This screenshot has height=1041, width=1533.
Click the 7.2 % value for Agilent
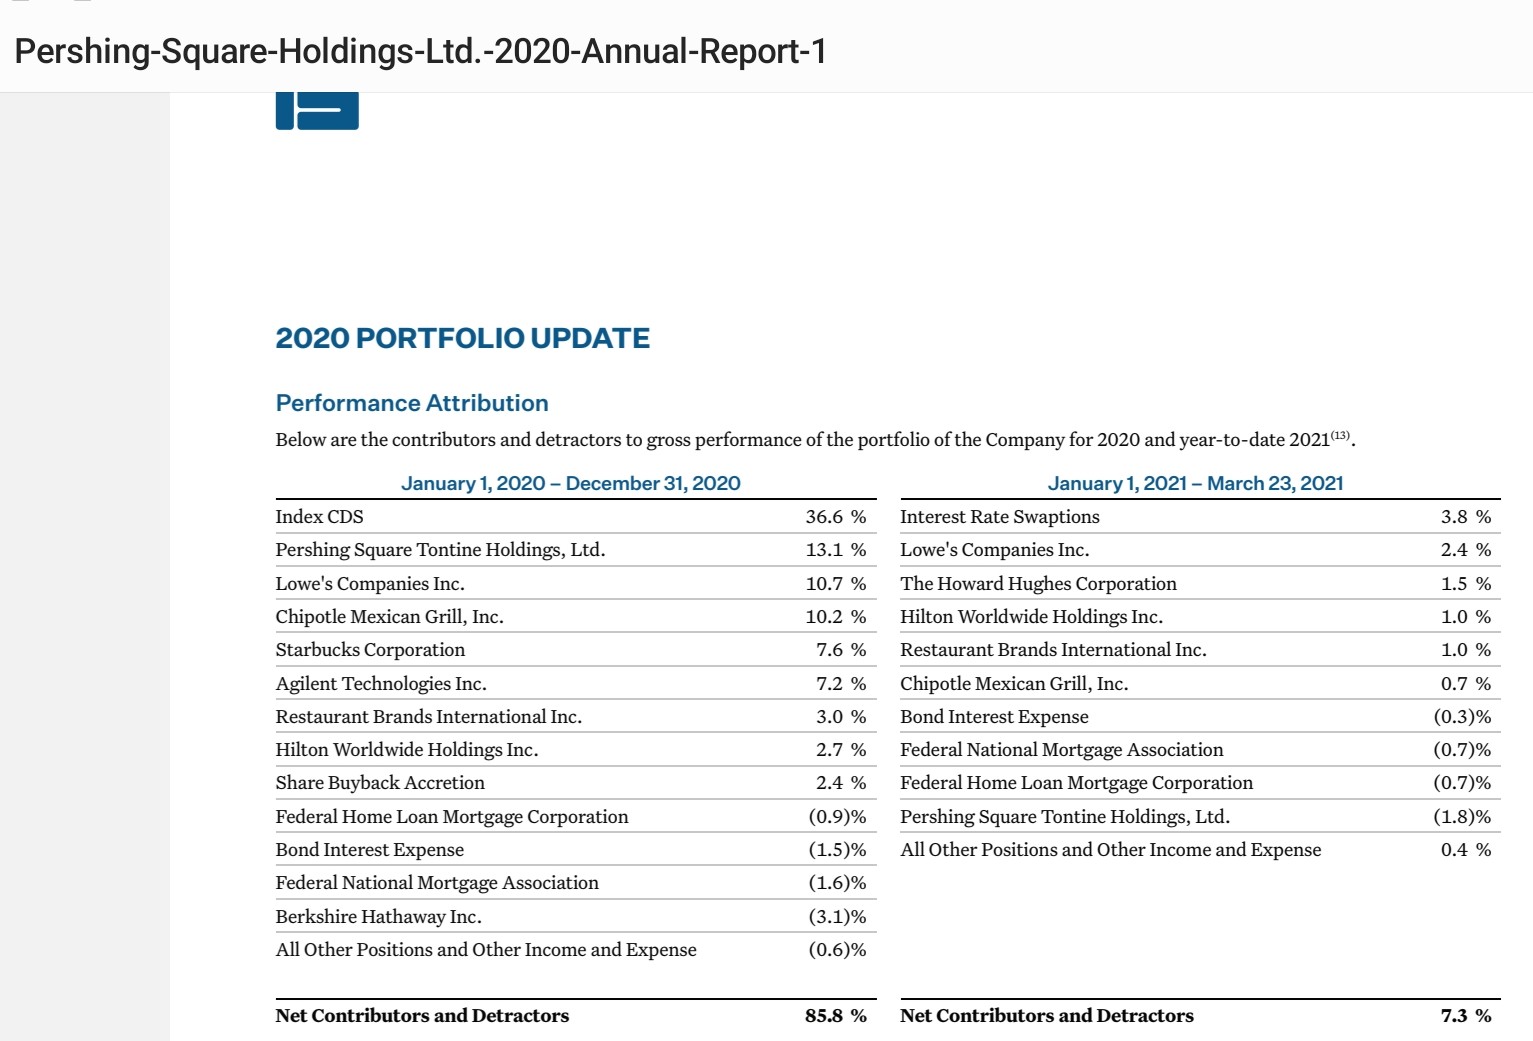tap(841, 683)
